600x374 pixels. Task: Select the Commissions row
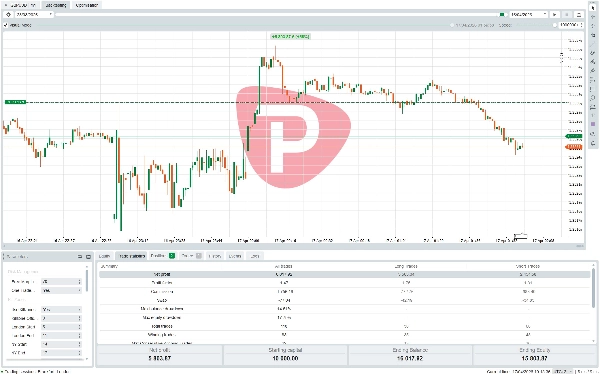[x=344, y=292]
